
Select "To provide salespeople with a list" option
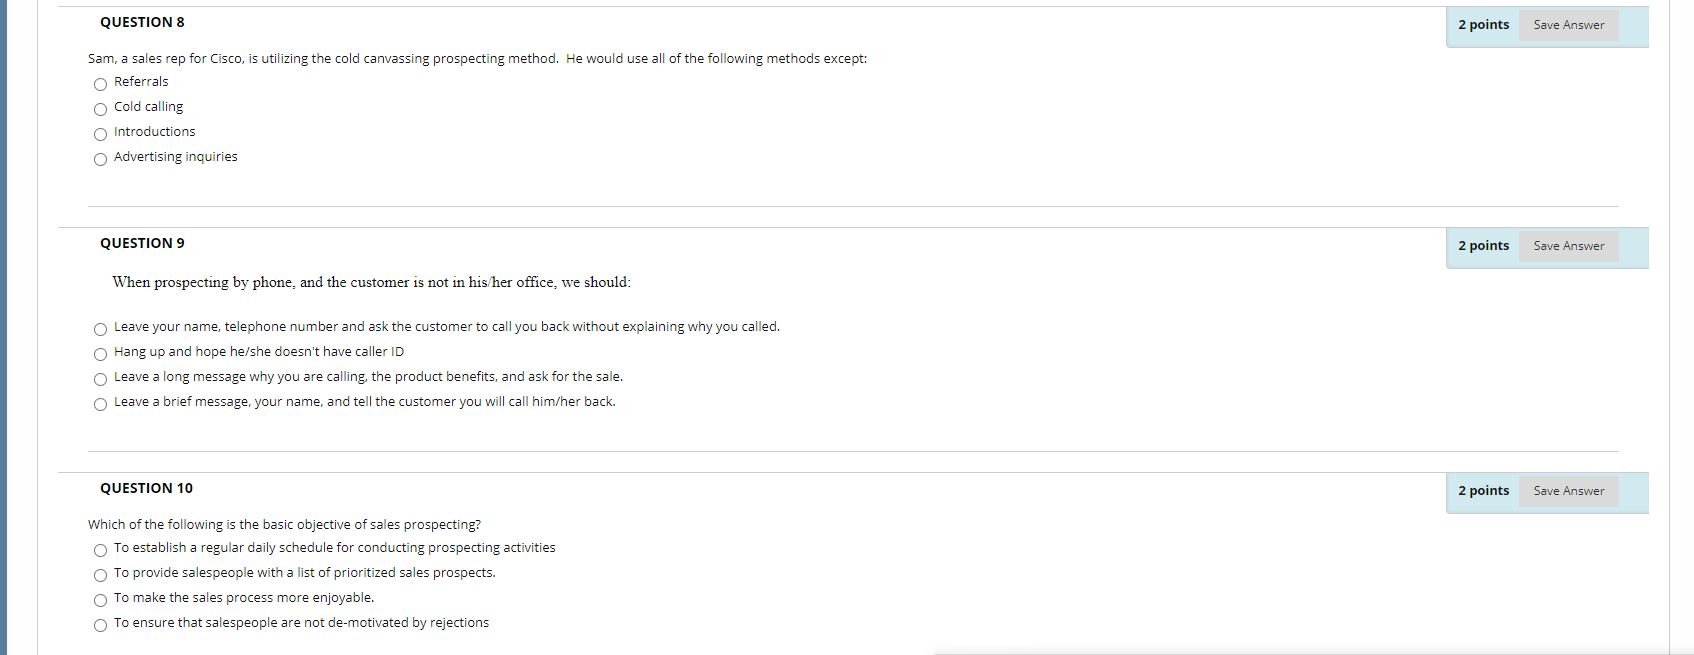(100, 574)
